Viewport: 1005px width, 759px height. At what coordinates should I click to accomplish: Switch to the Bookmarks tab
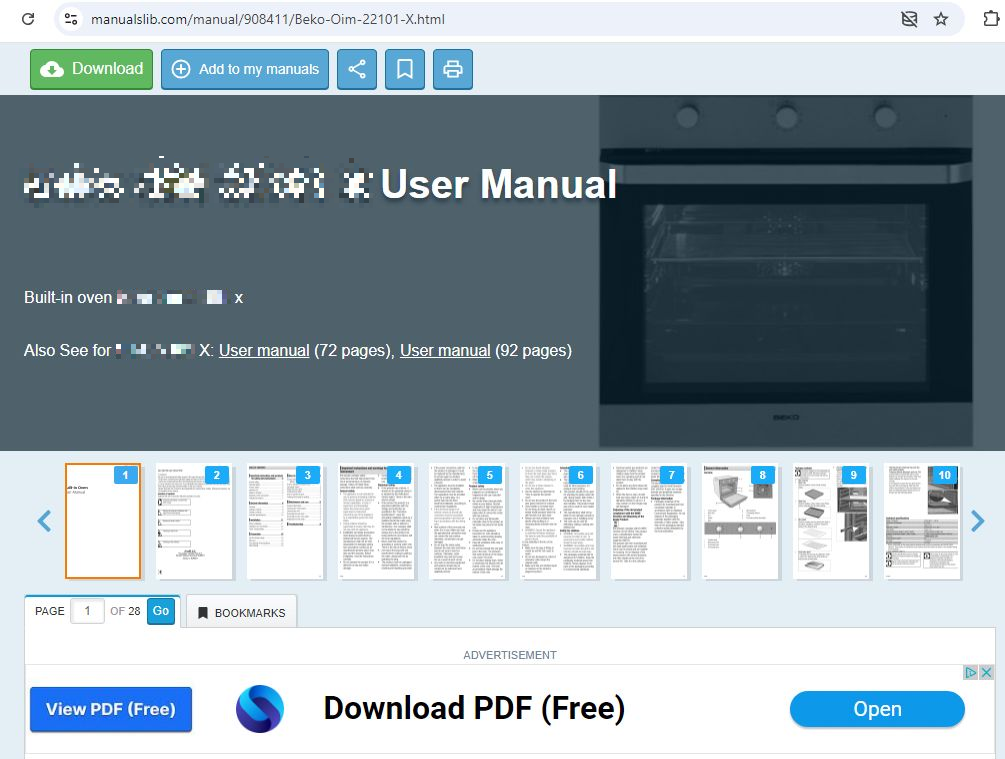pos(241,612)
